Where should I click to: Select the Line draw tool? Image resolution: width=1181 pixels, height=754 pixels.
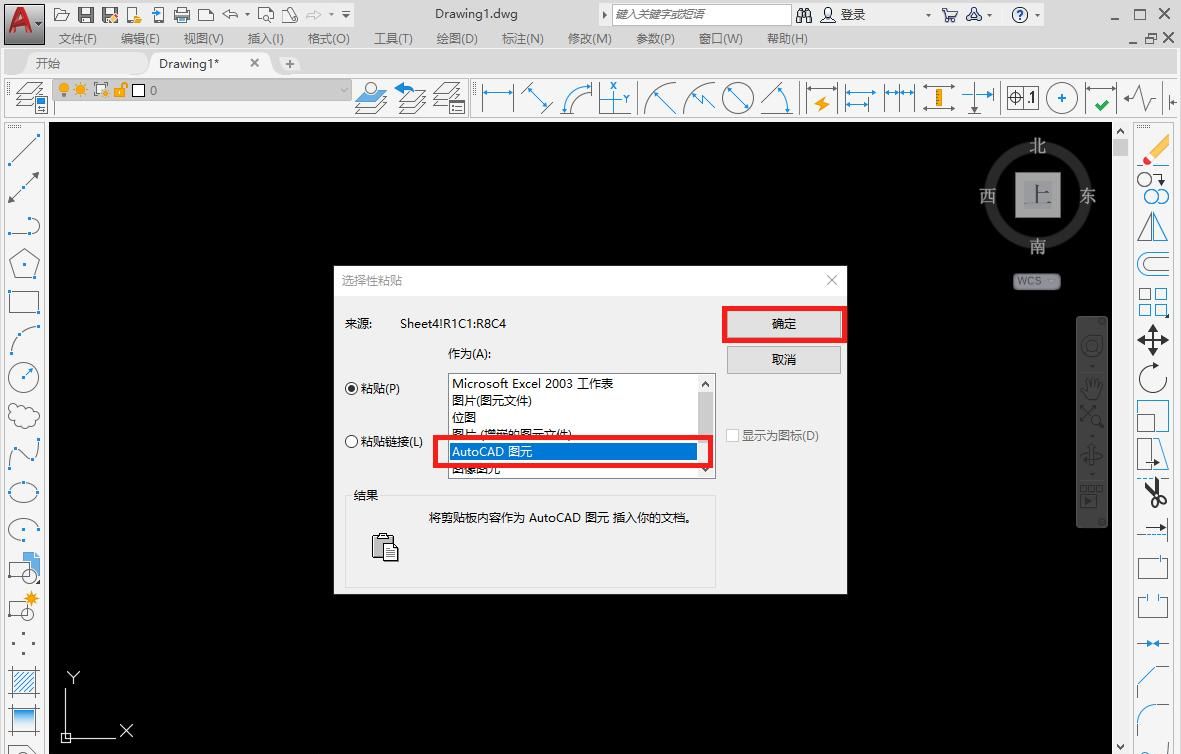point(23,148)
